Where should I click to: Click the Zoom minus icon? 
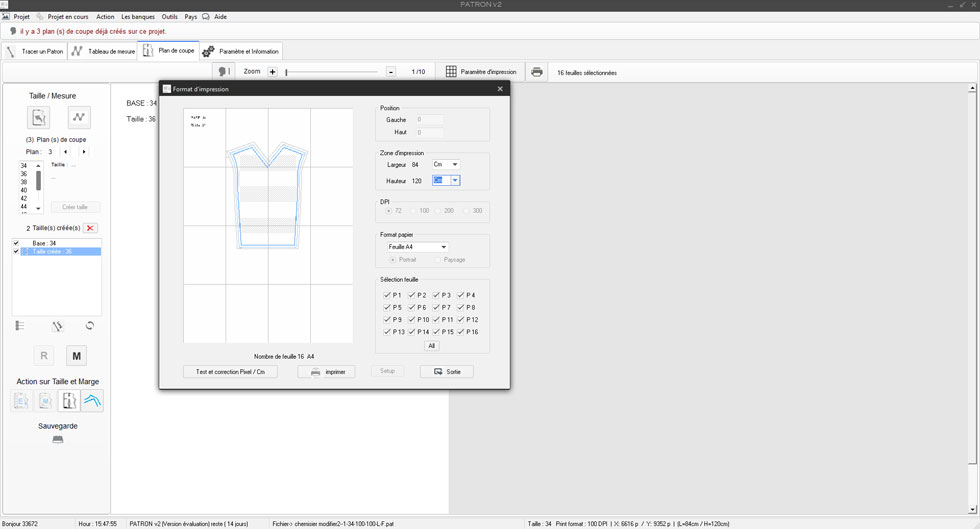(390, 72)
